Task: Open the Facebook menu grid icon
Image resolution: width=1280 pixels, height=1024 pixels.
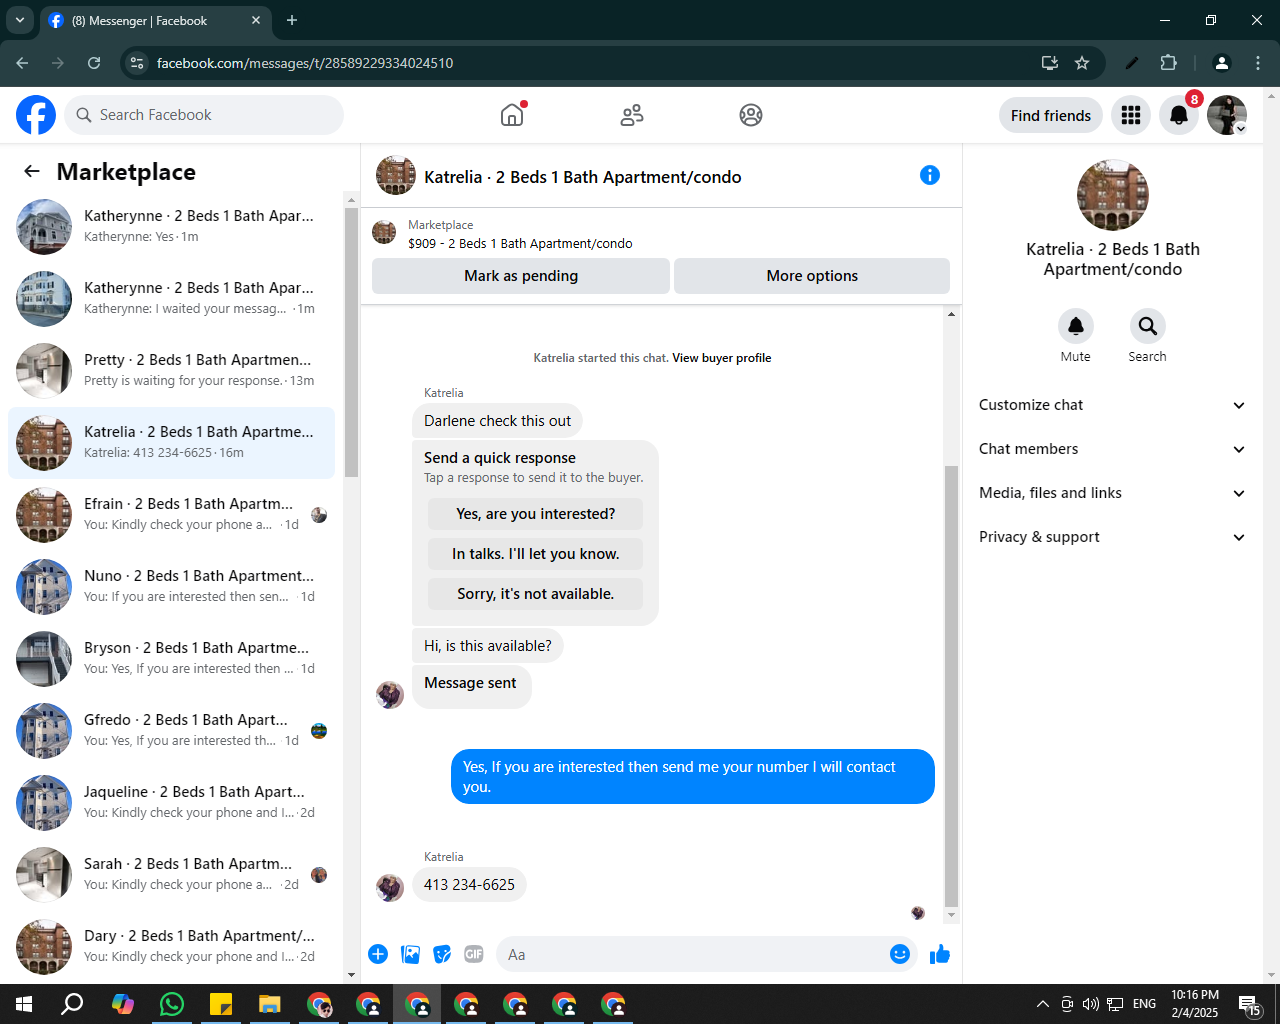Action: tap(1131, 115)
